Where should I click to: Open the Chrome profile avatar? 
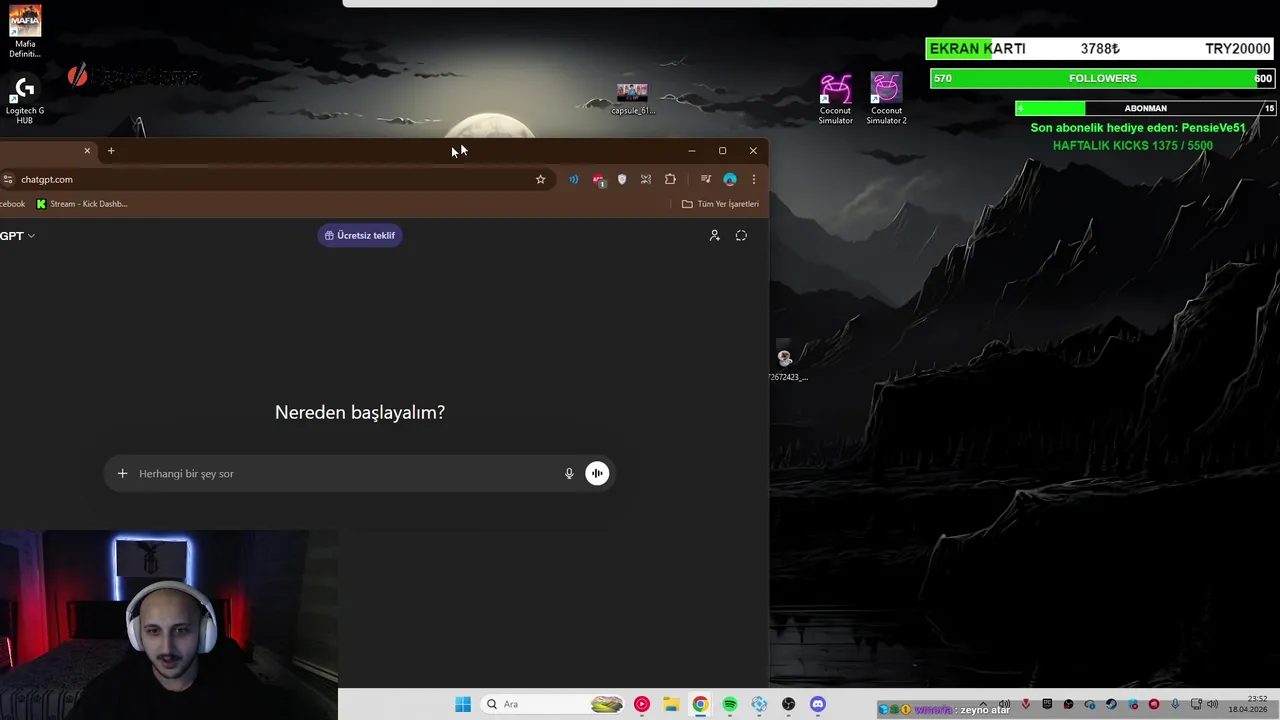click(x=730, y=179)
